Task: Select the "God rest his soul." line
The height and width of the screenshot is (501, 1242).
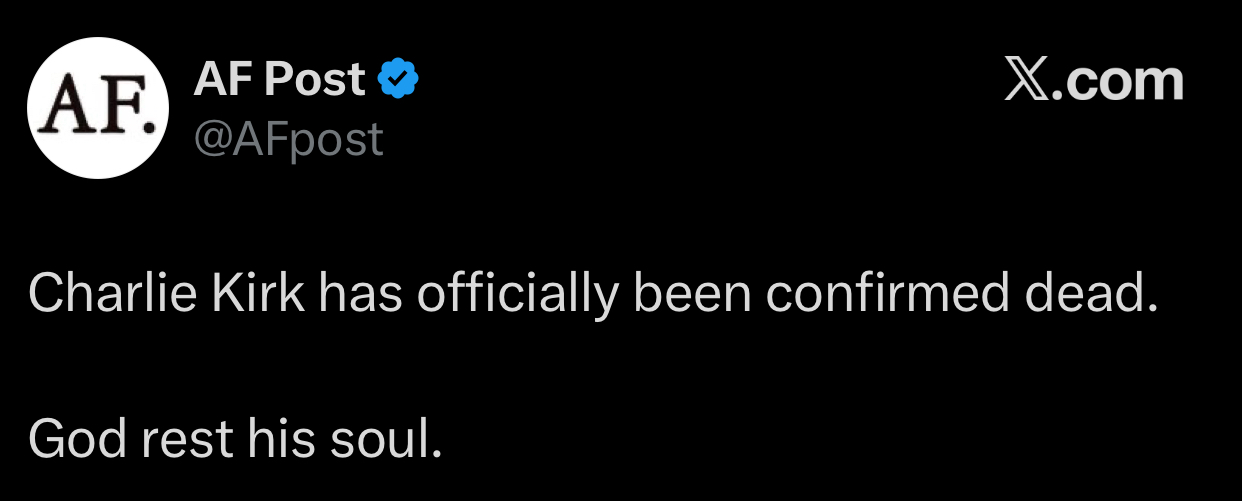Action: (235, 437)
